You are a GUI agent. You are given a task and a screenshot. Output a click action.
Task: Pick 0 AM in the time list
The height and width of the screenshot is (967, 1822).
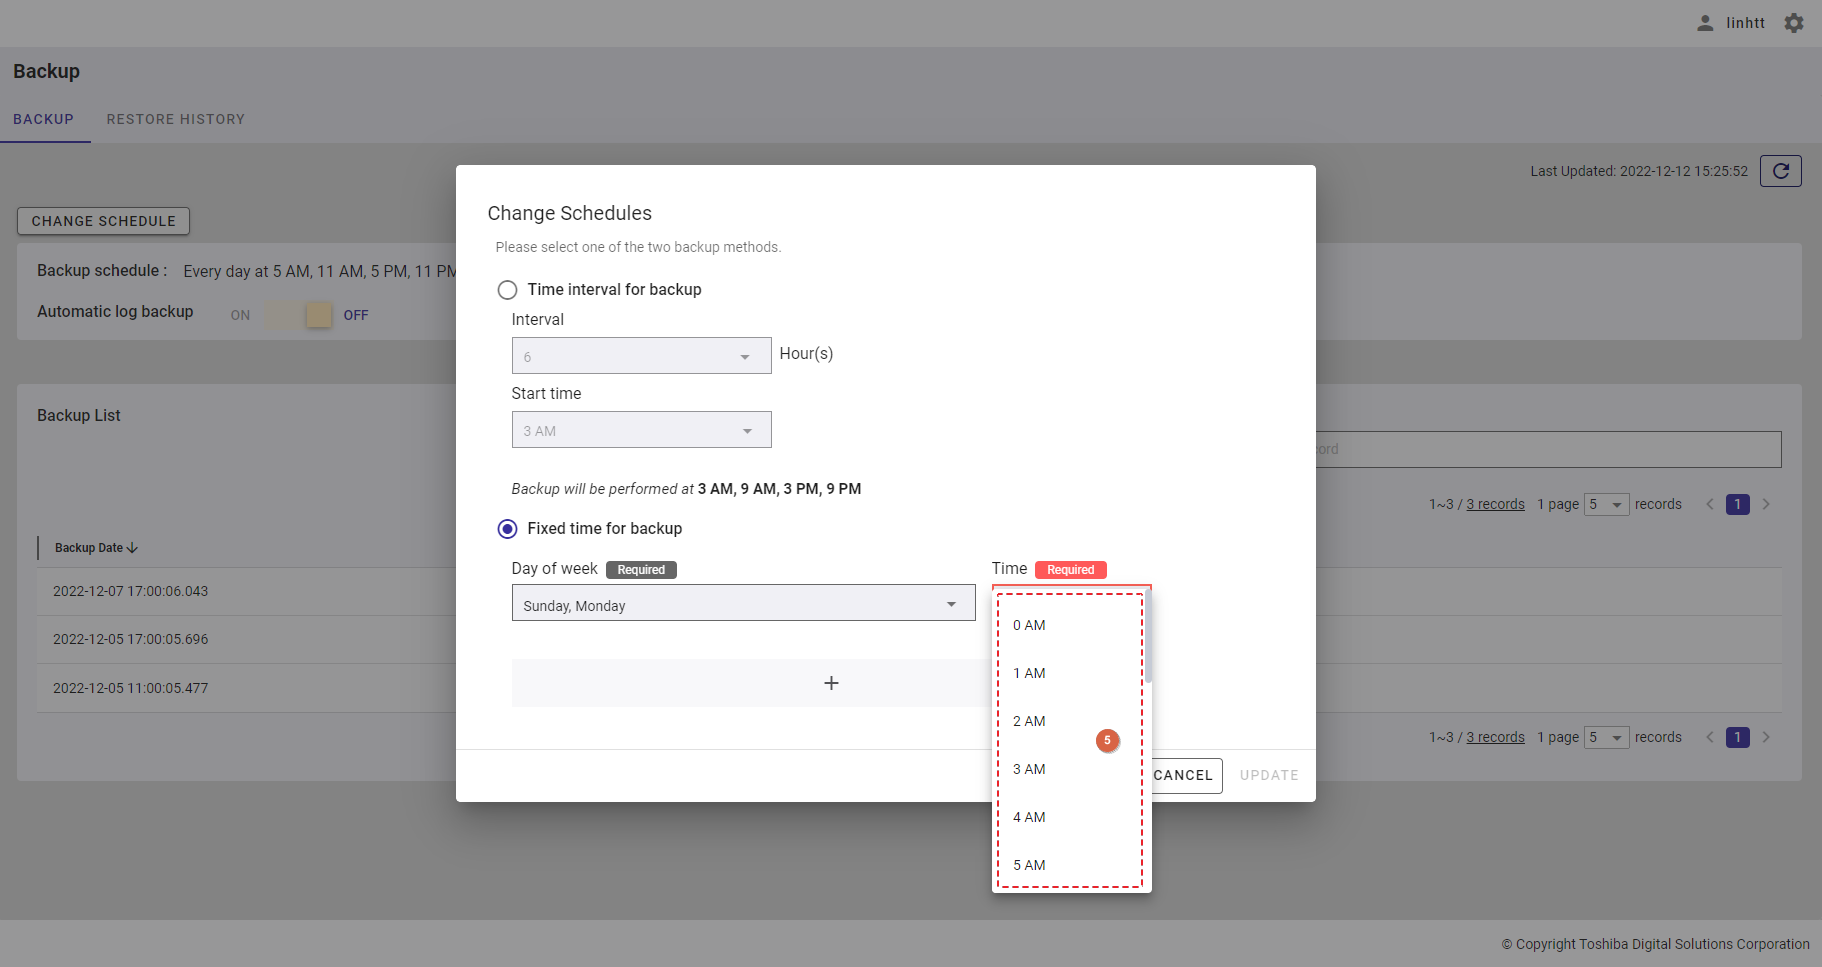(x=1029, y=625)
